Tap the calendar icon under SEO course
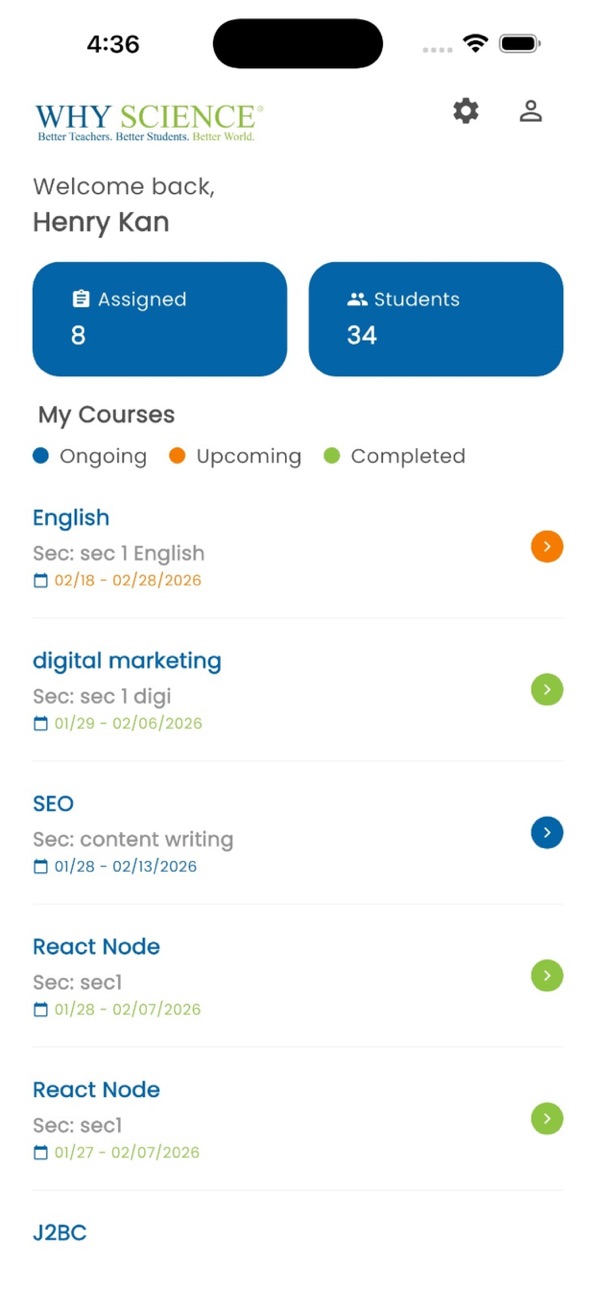 pyautogui.click(x=41, y=866)
